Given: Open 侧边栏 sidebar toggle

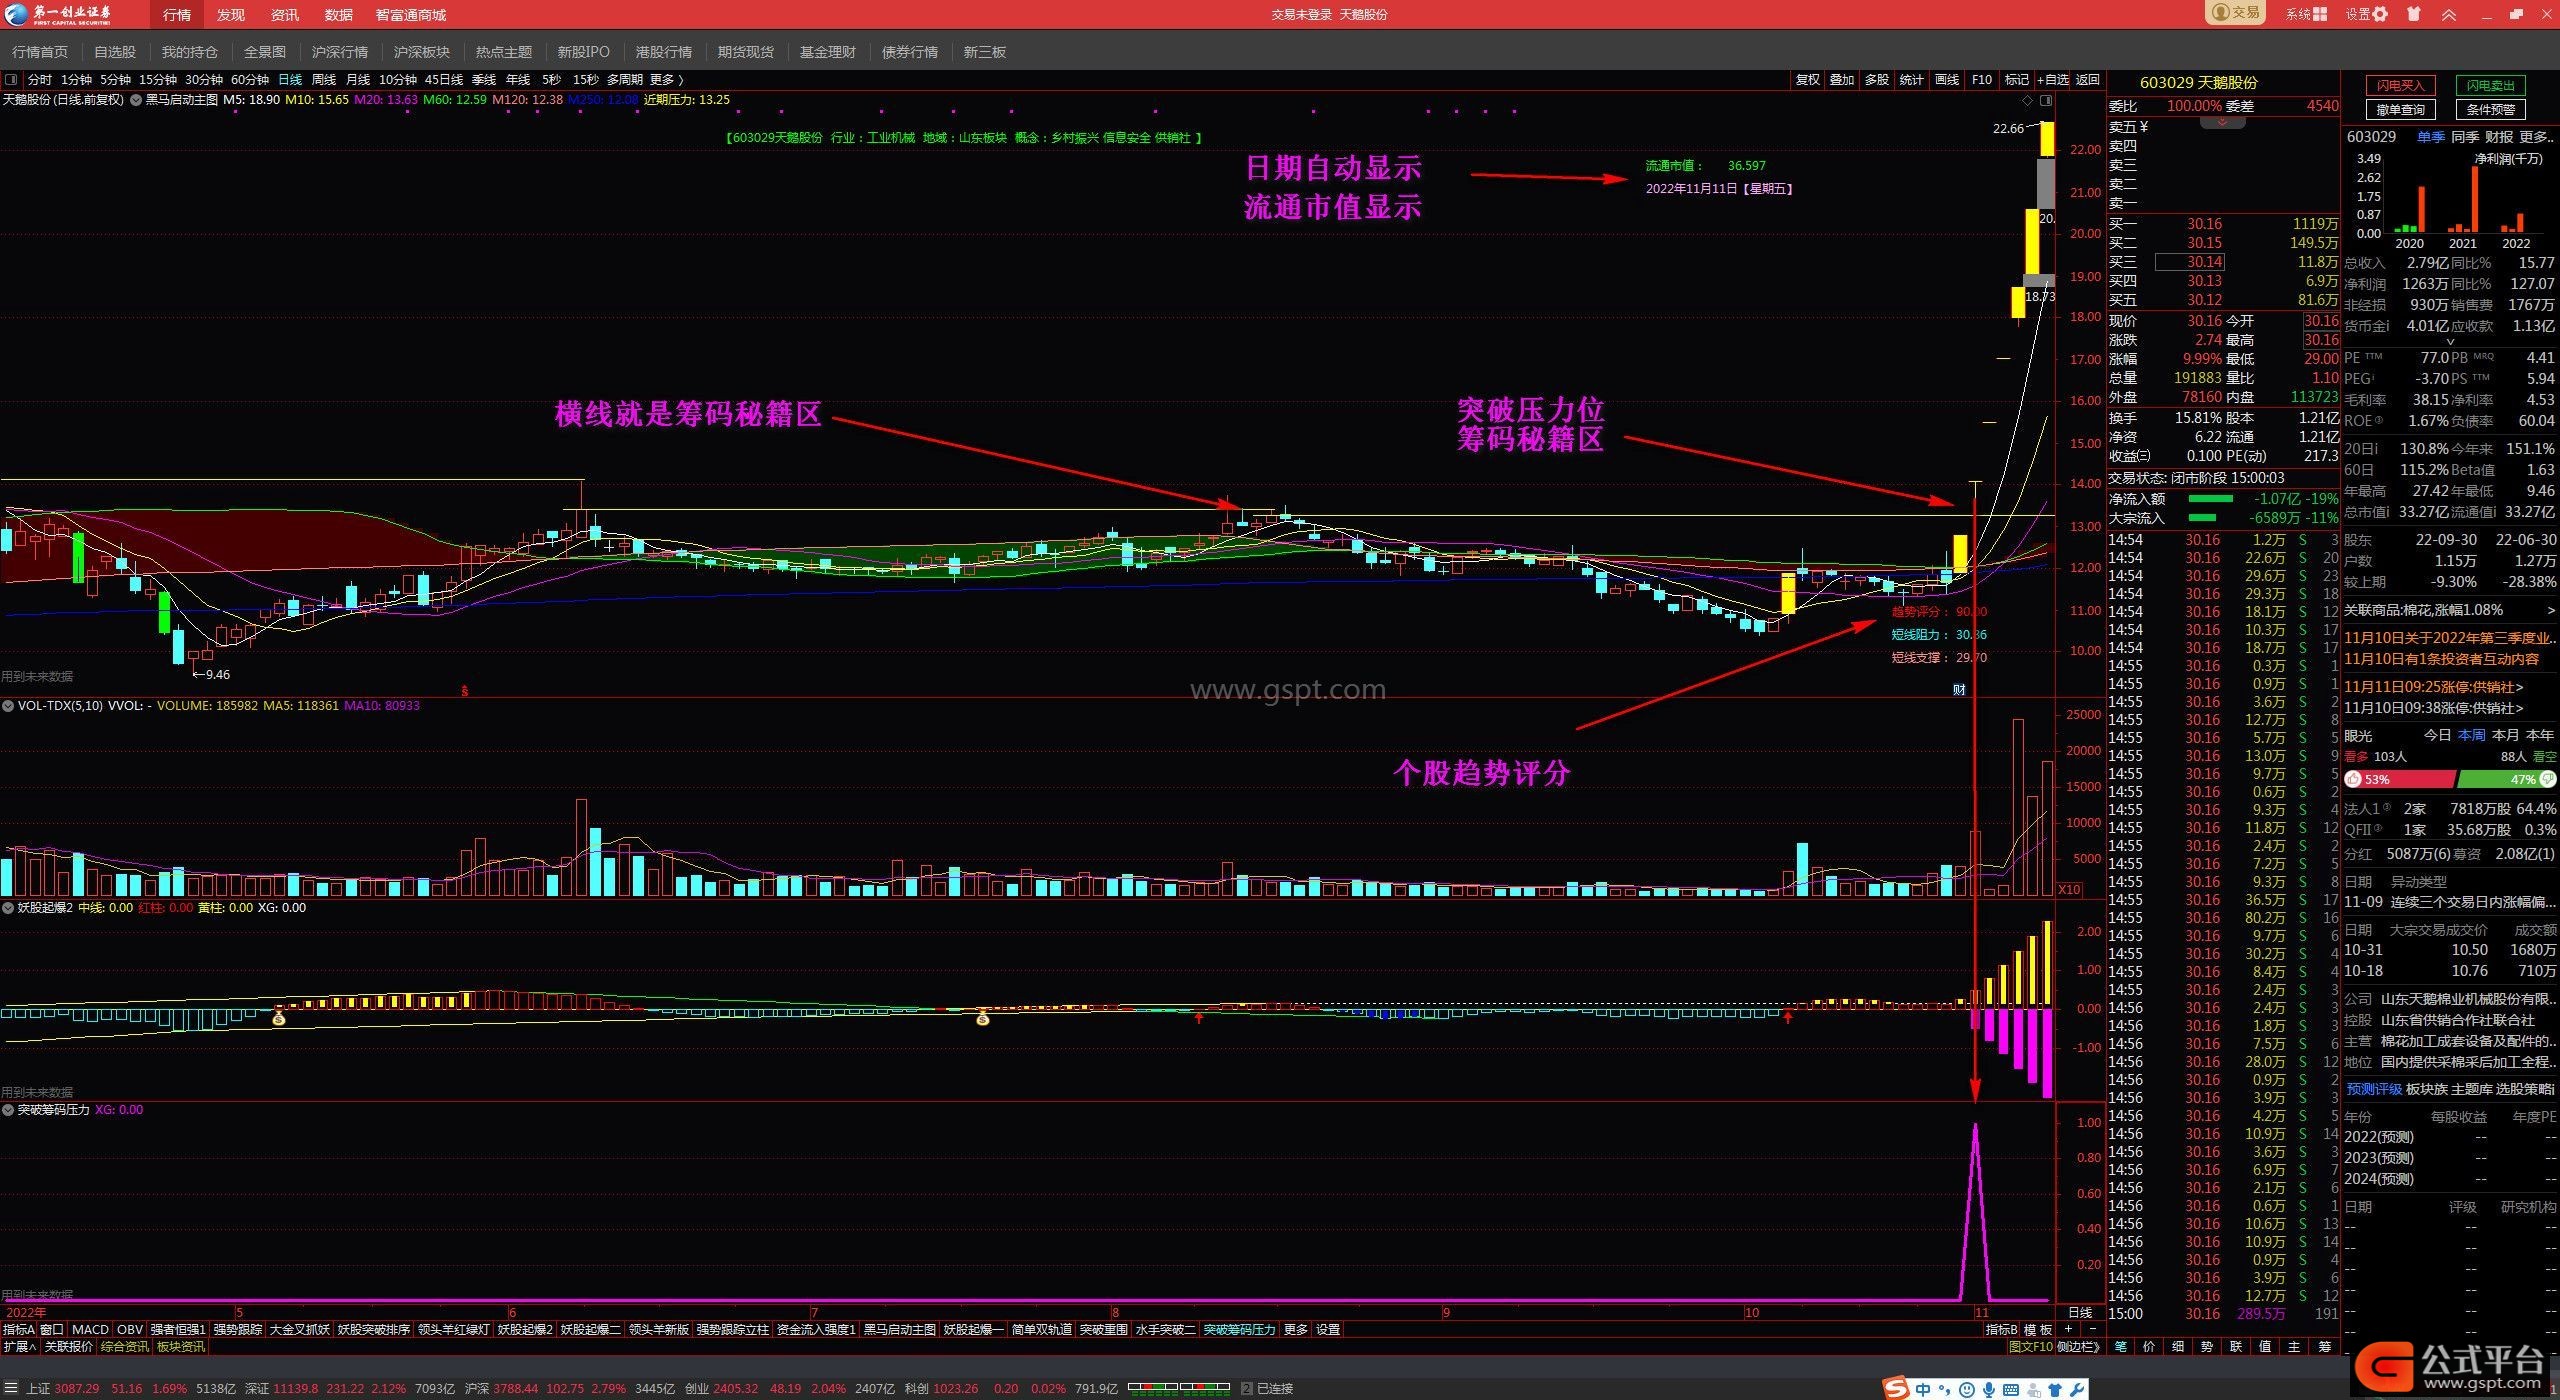Looking at the screenshot, I should (x=2082, y=1347).
